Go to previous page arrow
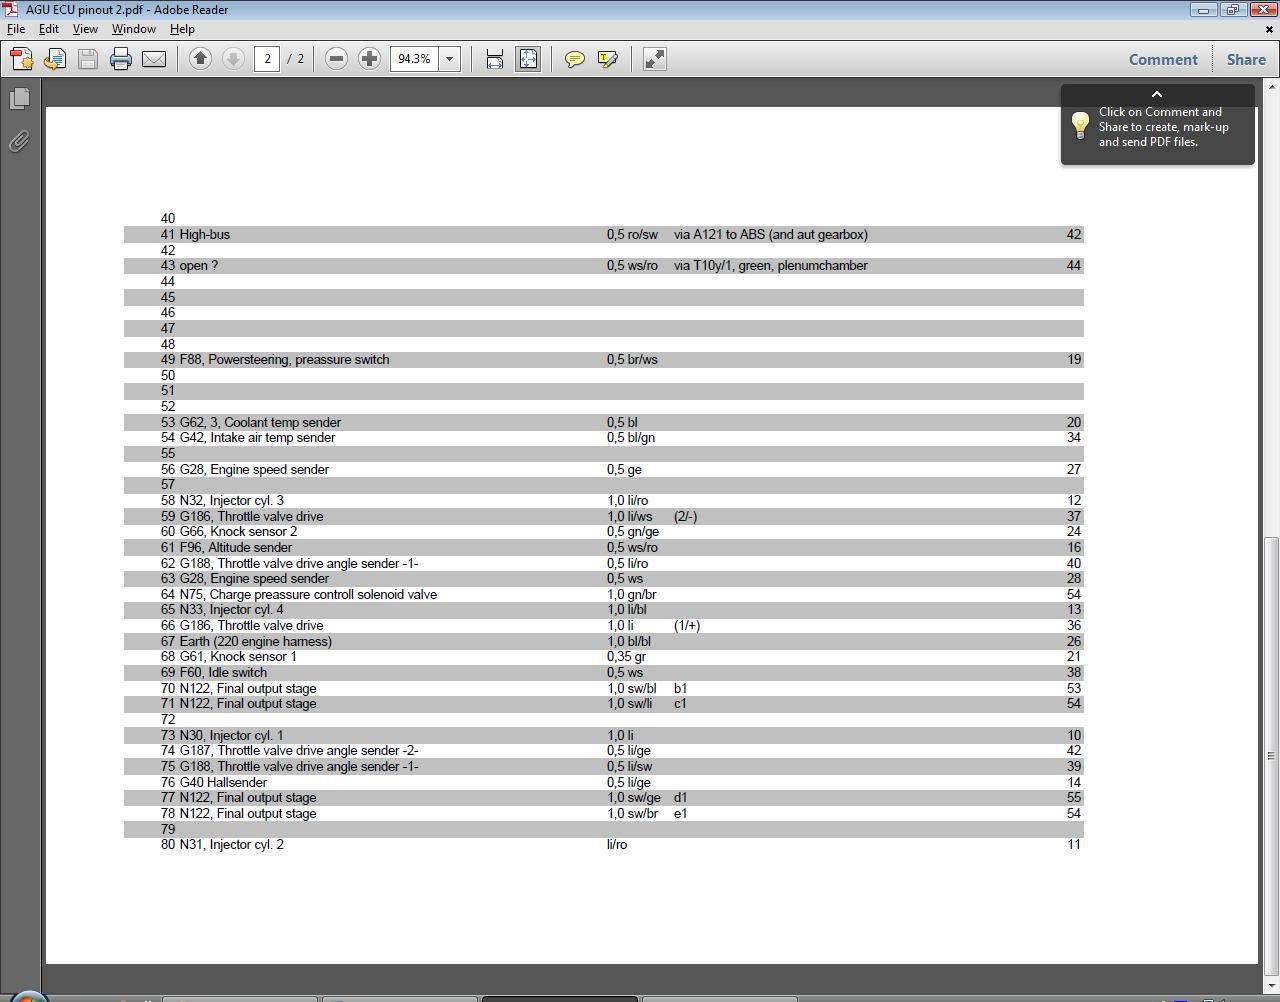Image resolution: width=1280 pixels, height=1002 pixels. 200,59
